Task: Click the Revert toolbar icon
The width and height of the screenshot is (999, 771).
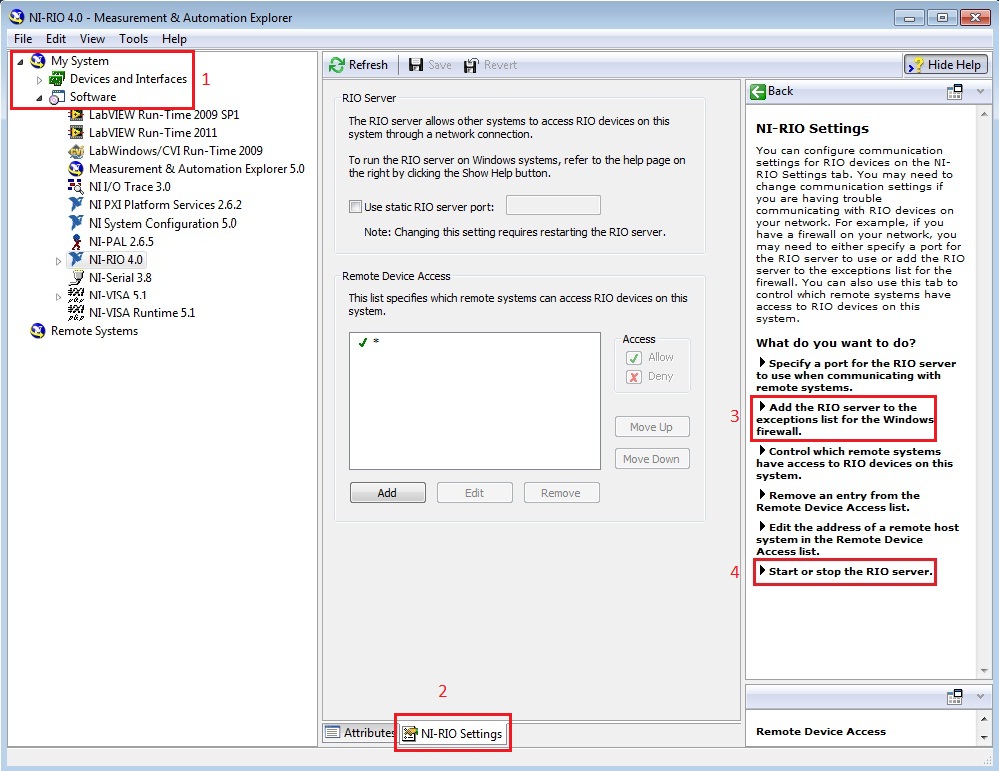Action: pos(471,65)
